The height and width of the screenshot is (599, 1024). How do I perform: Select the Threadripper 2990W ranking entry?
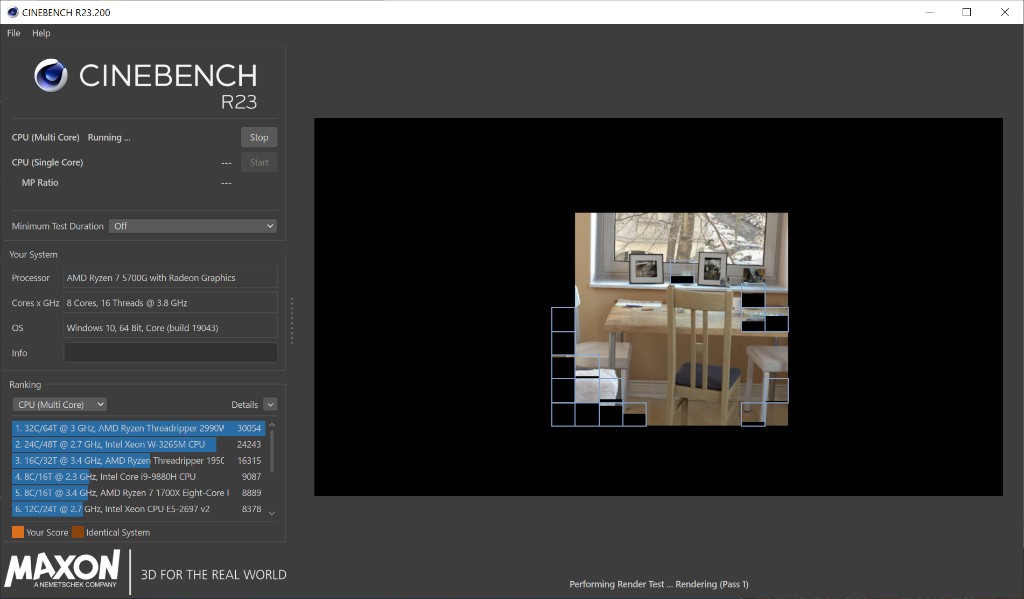point(138,428)
